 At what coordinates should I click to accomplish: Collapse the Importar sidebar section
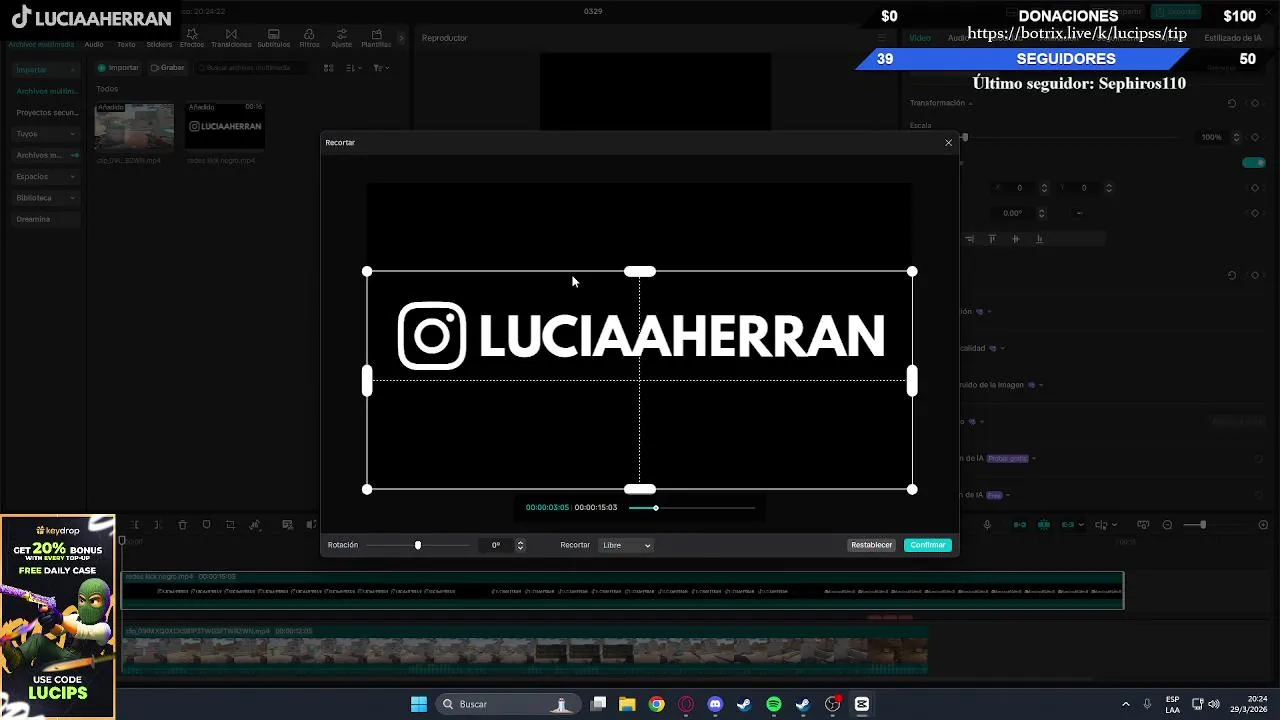(73, 70)
